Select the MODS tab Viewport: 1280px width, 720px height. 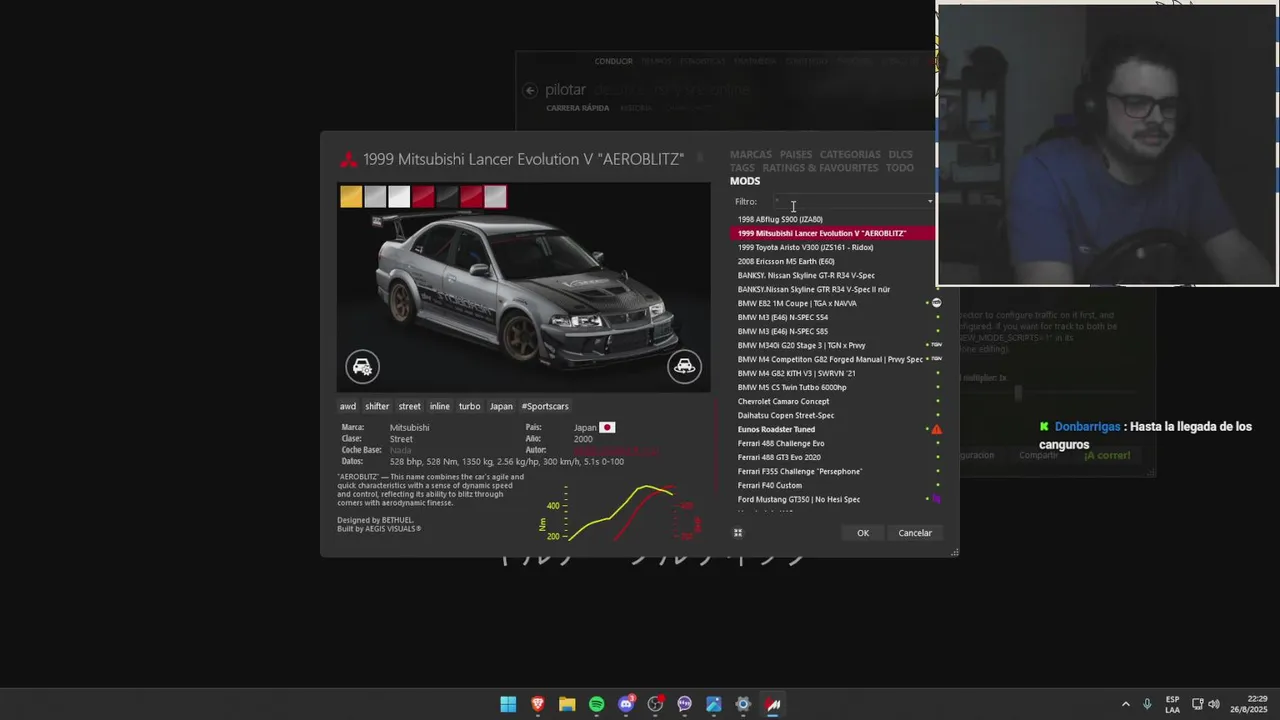point(745,181)
